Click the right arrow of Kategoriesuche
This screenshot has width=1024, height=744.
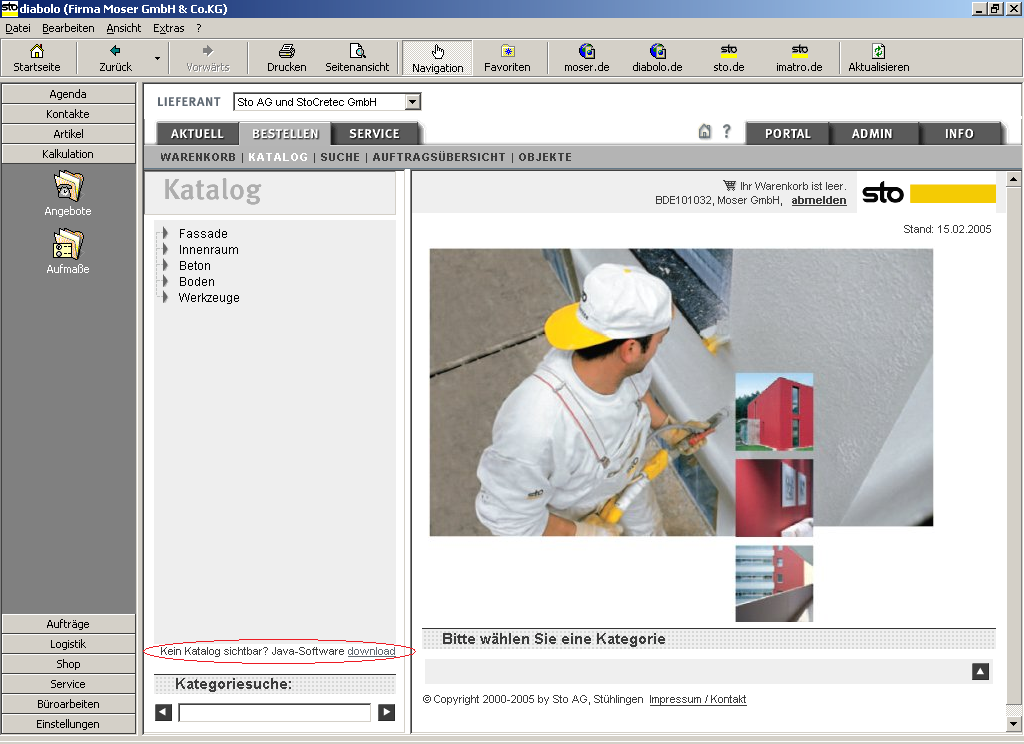click(387, 712)
